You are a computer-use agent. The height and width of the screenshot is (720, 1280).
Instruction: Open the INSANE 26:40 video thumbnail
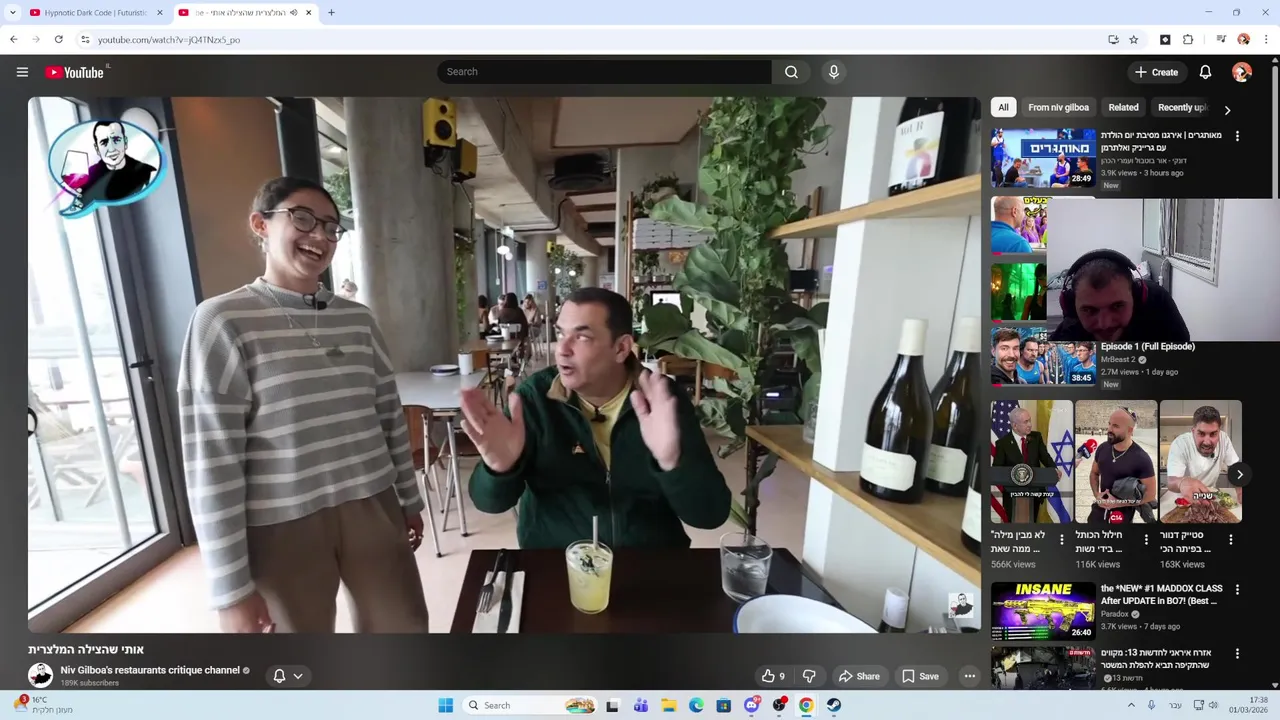click(x=1043, y=611)
